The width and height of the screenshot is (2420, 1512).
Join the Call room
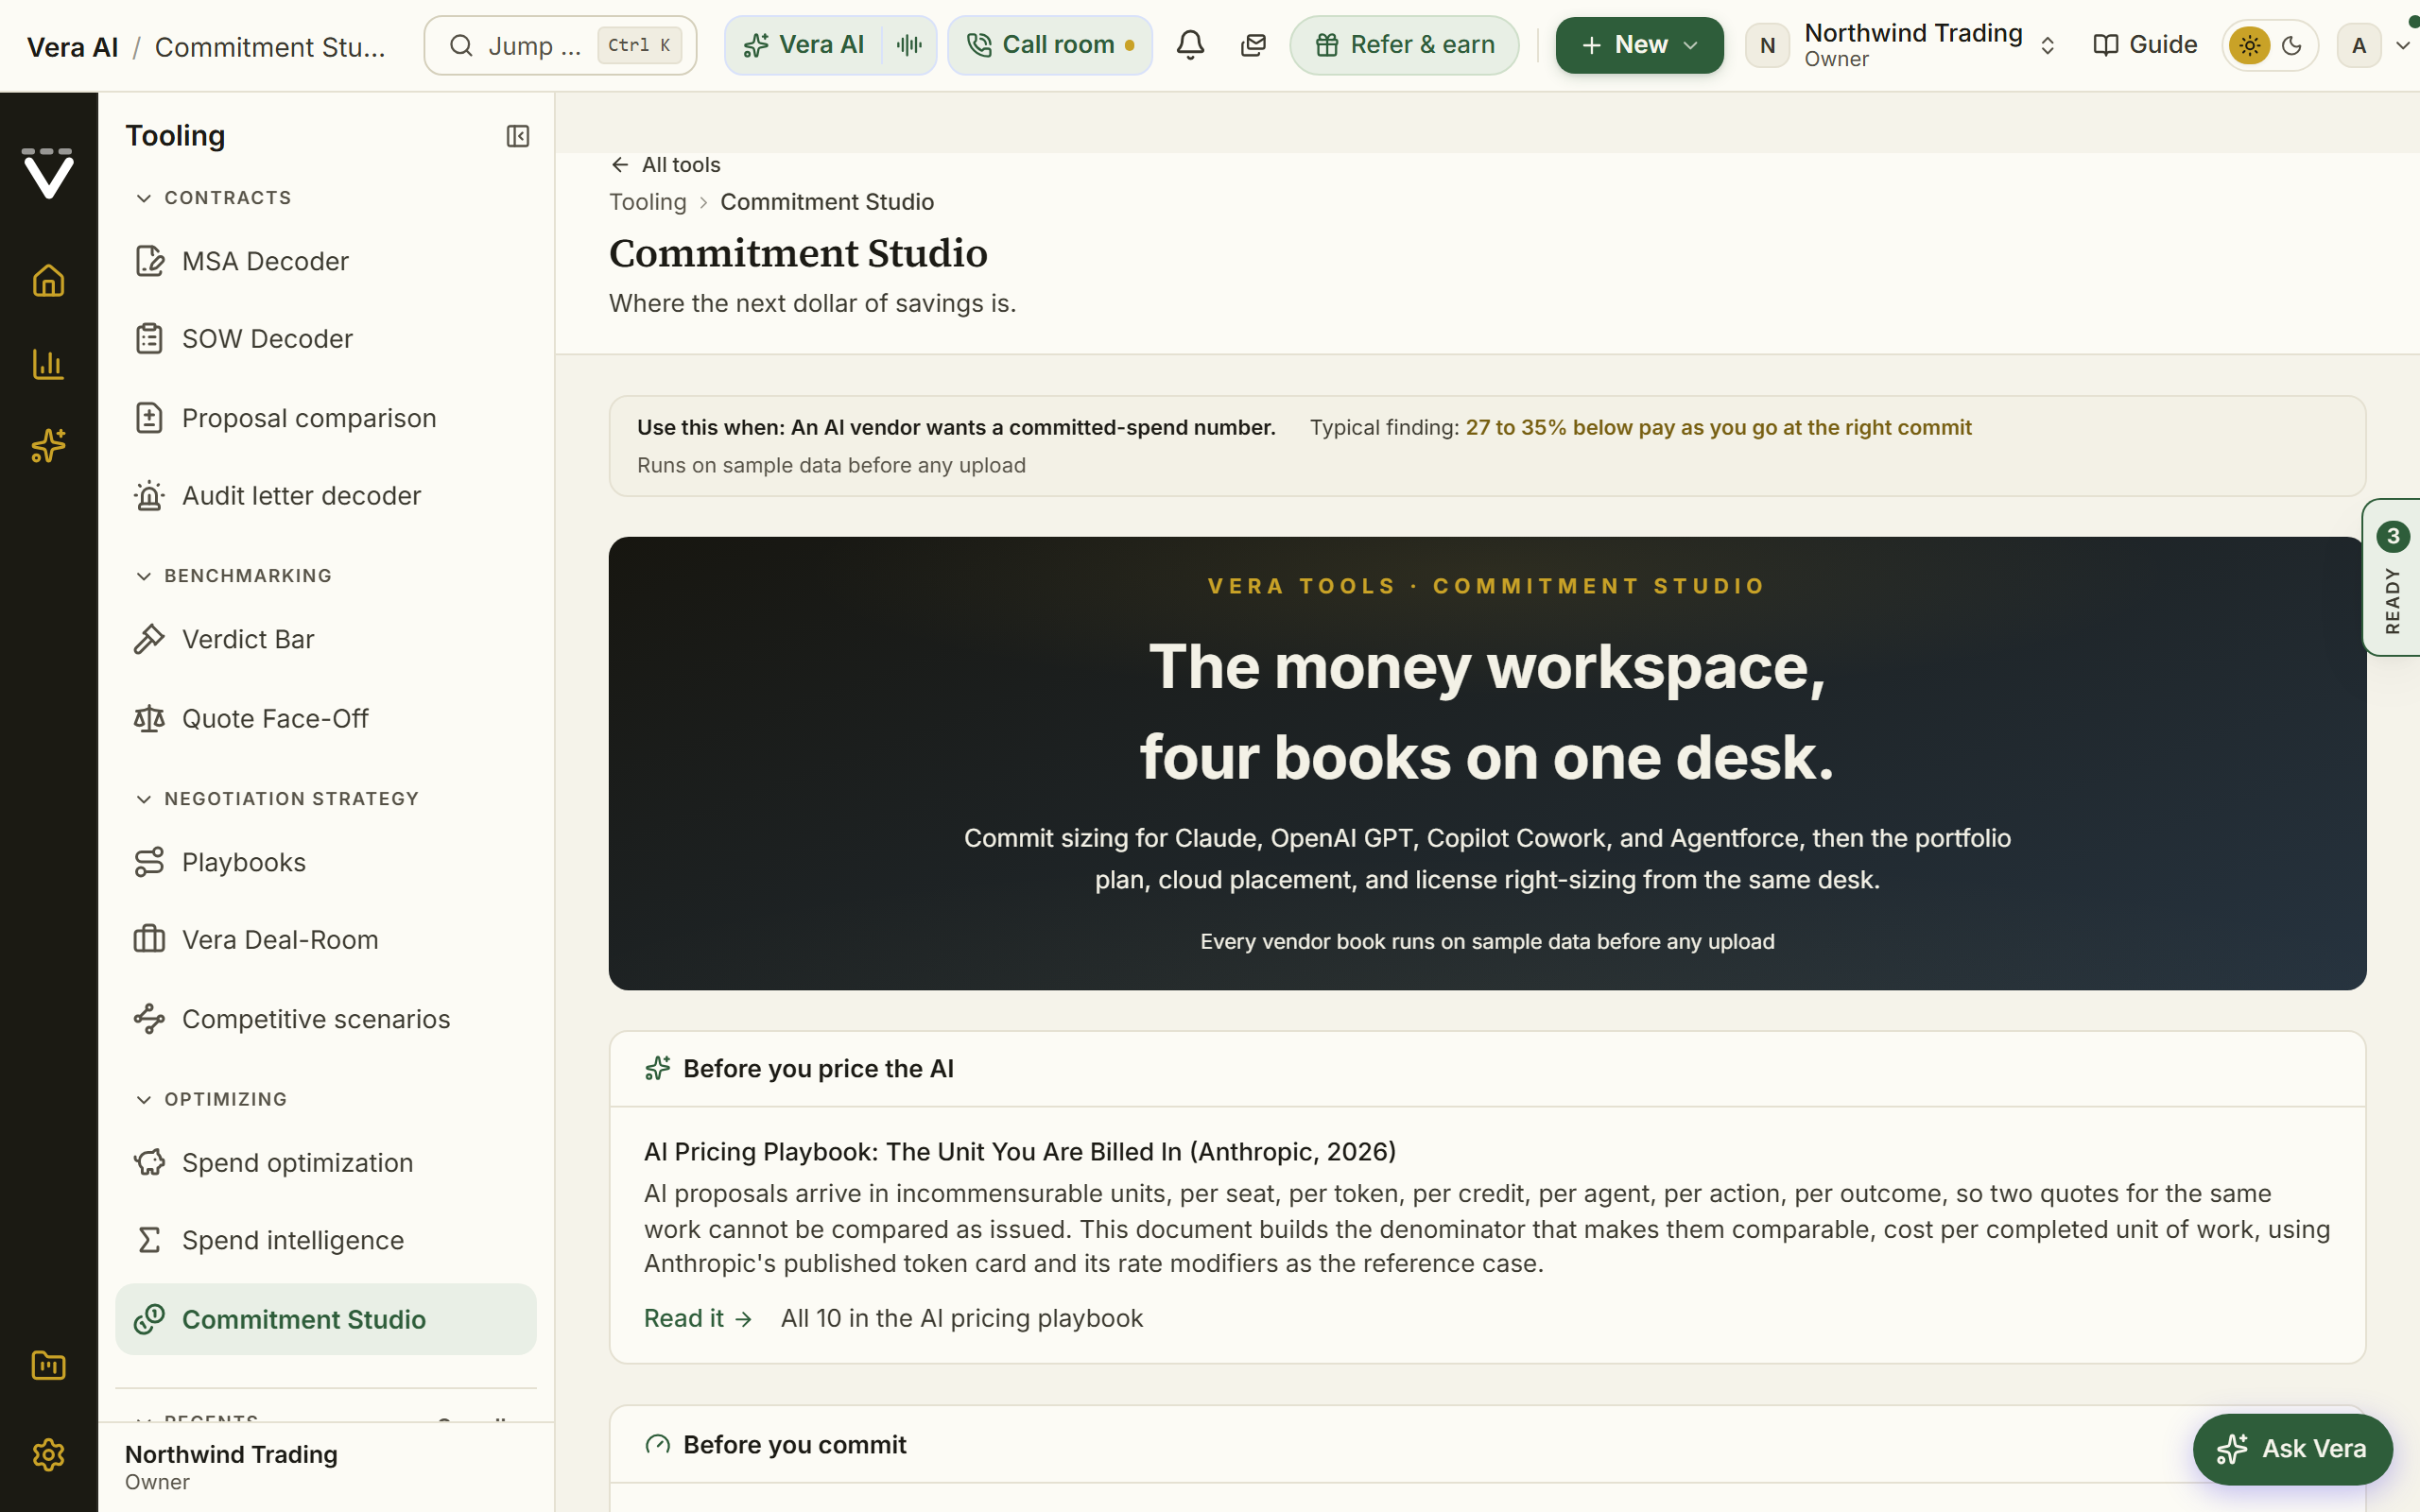point(1050,45)
